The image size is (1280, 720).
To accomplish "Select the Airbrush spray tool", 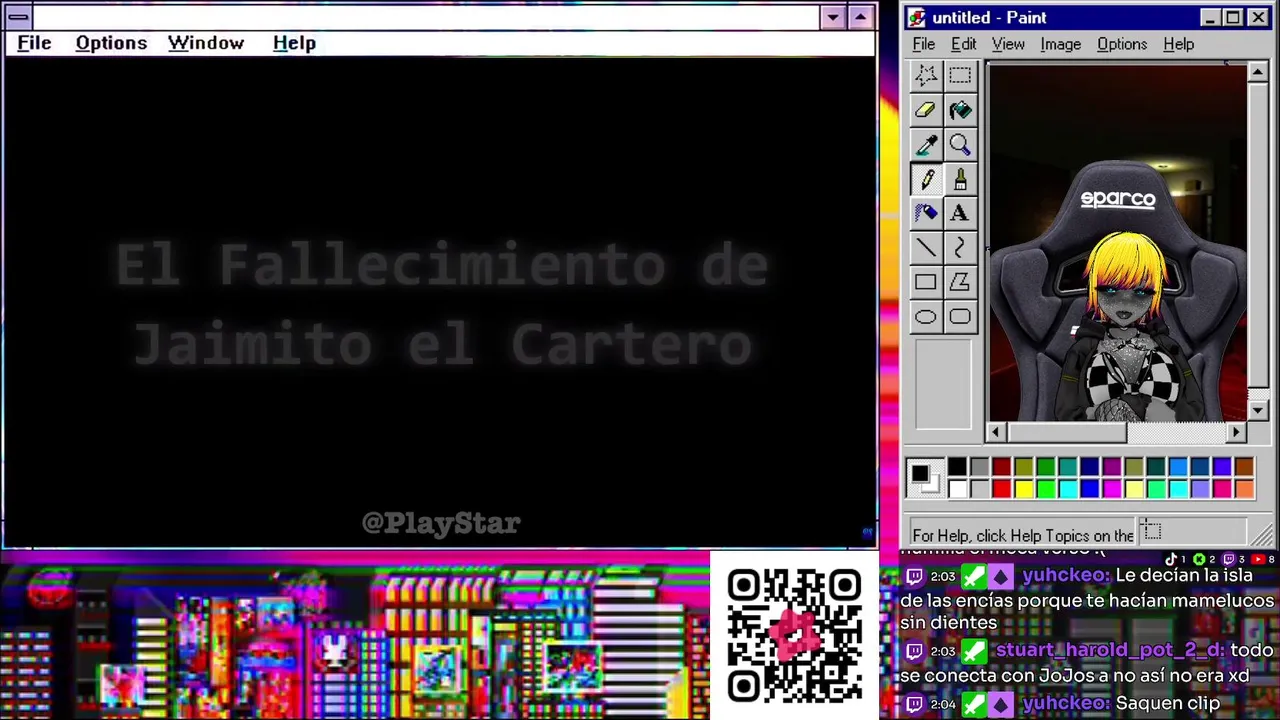I will click(926, 213).
